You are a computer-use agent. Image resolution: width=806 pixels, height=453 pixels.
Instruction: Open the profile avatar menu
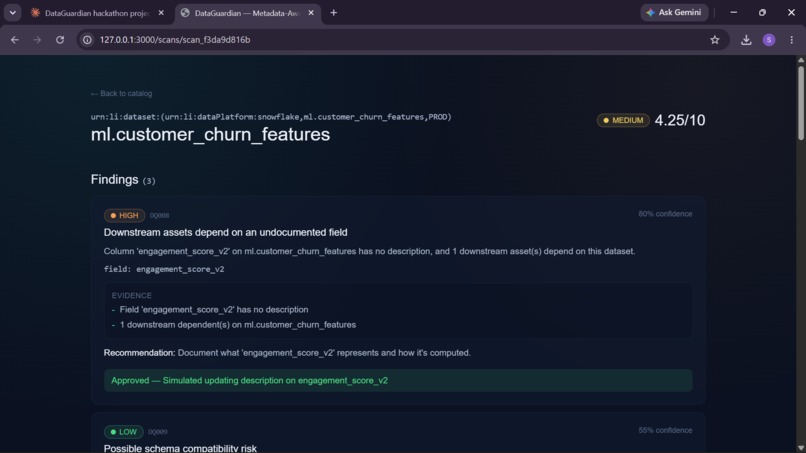point(768,40)
